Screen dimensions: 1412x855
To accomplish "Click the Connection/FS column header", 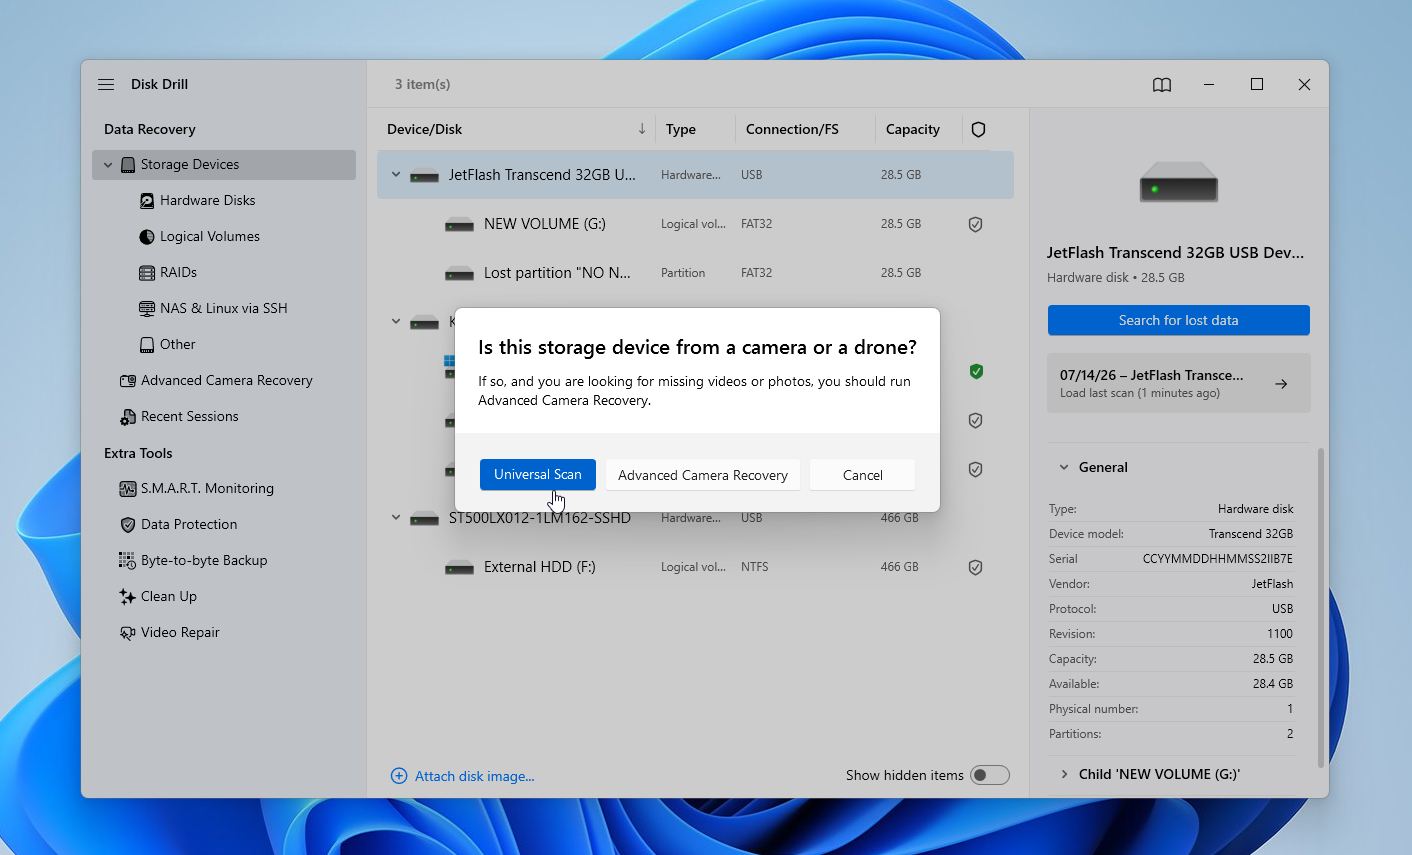I will point(792,129).
